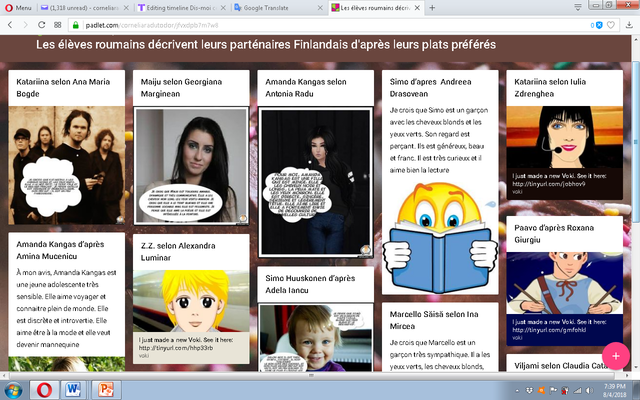Select post title Marcello Säisä selon Ina Mircea

434,320
